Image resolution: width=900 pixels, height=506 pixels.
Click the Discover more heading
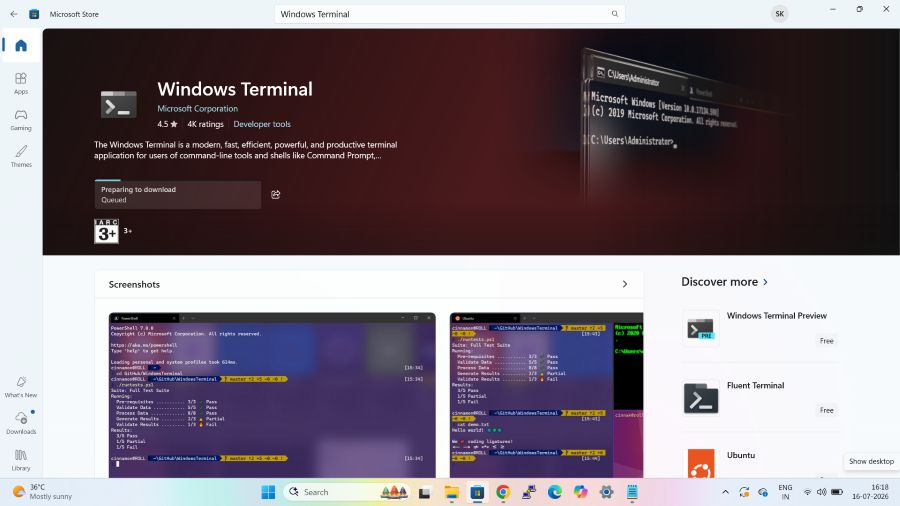tap(719, 282)
